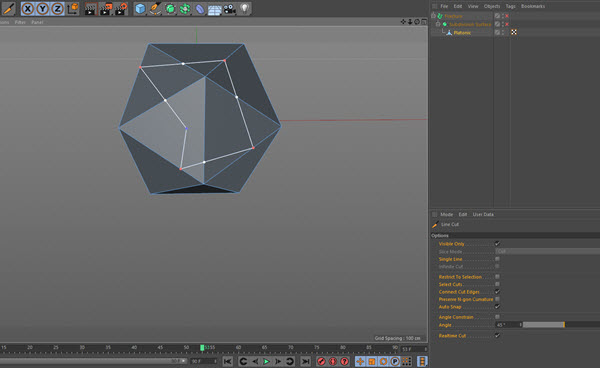
Task: Click the Record Active Objects keyframe button
Action: (321, 361)
